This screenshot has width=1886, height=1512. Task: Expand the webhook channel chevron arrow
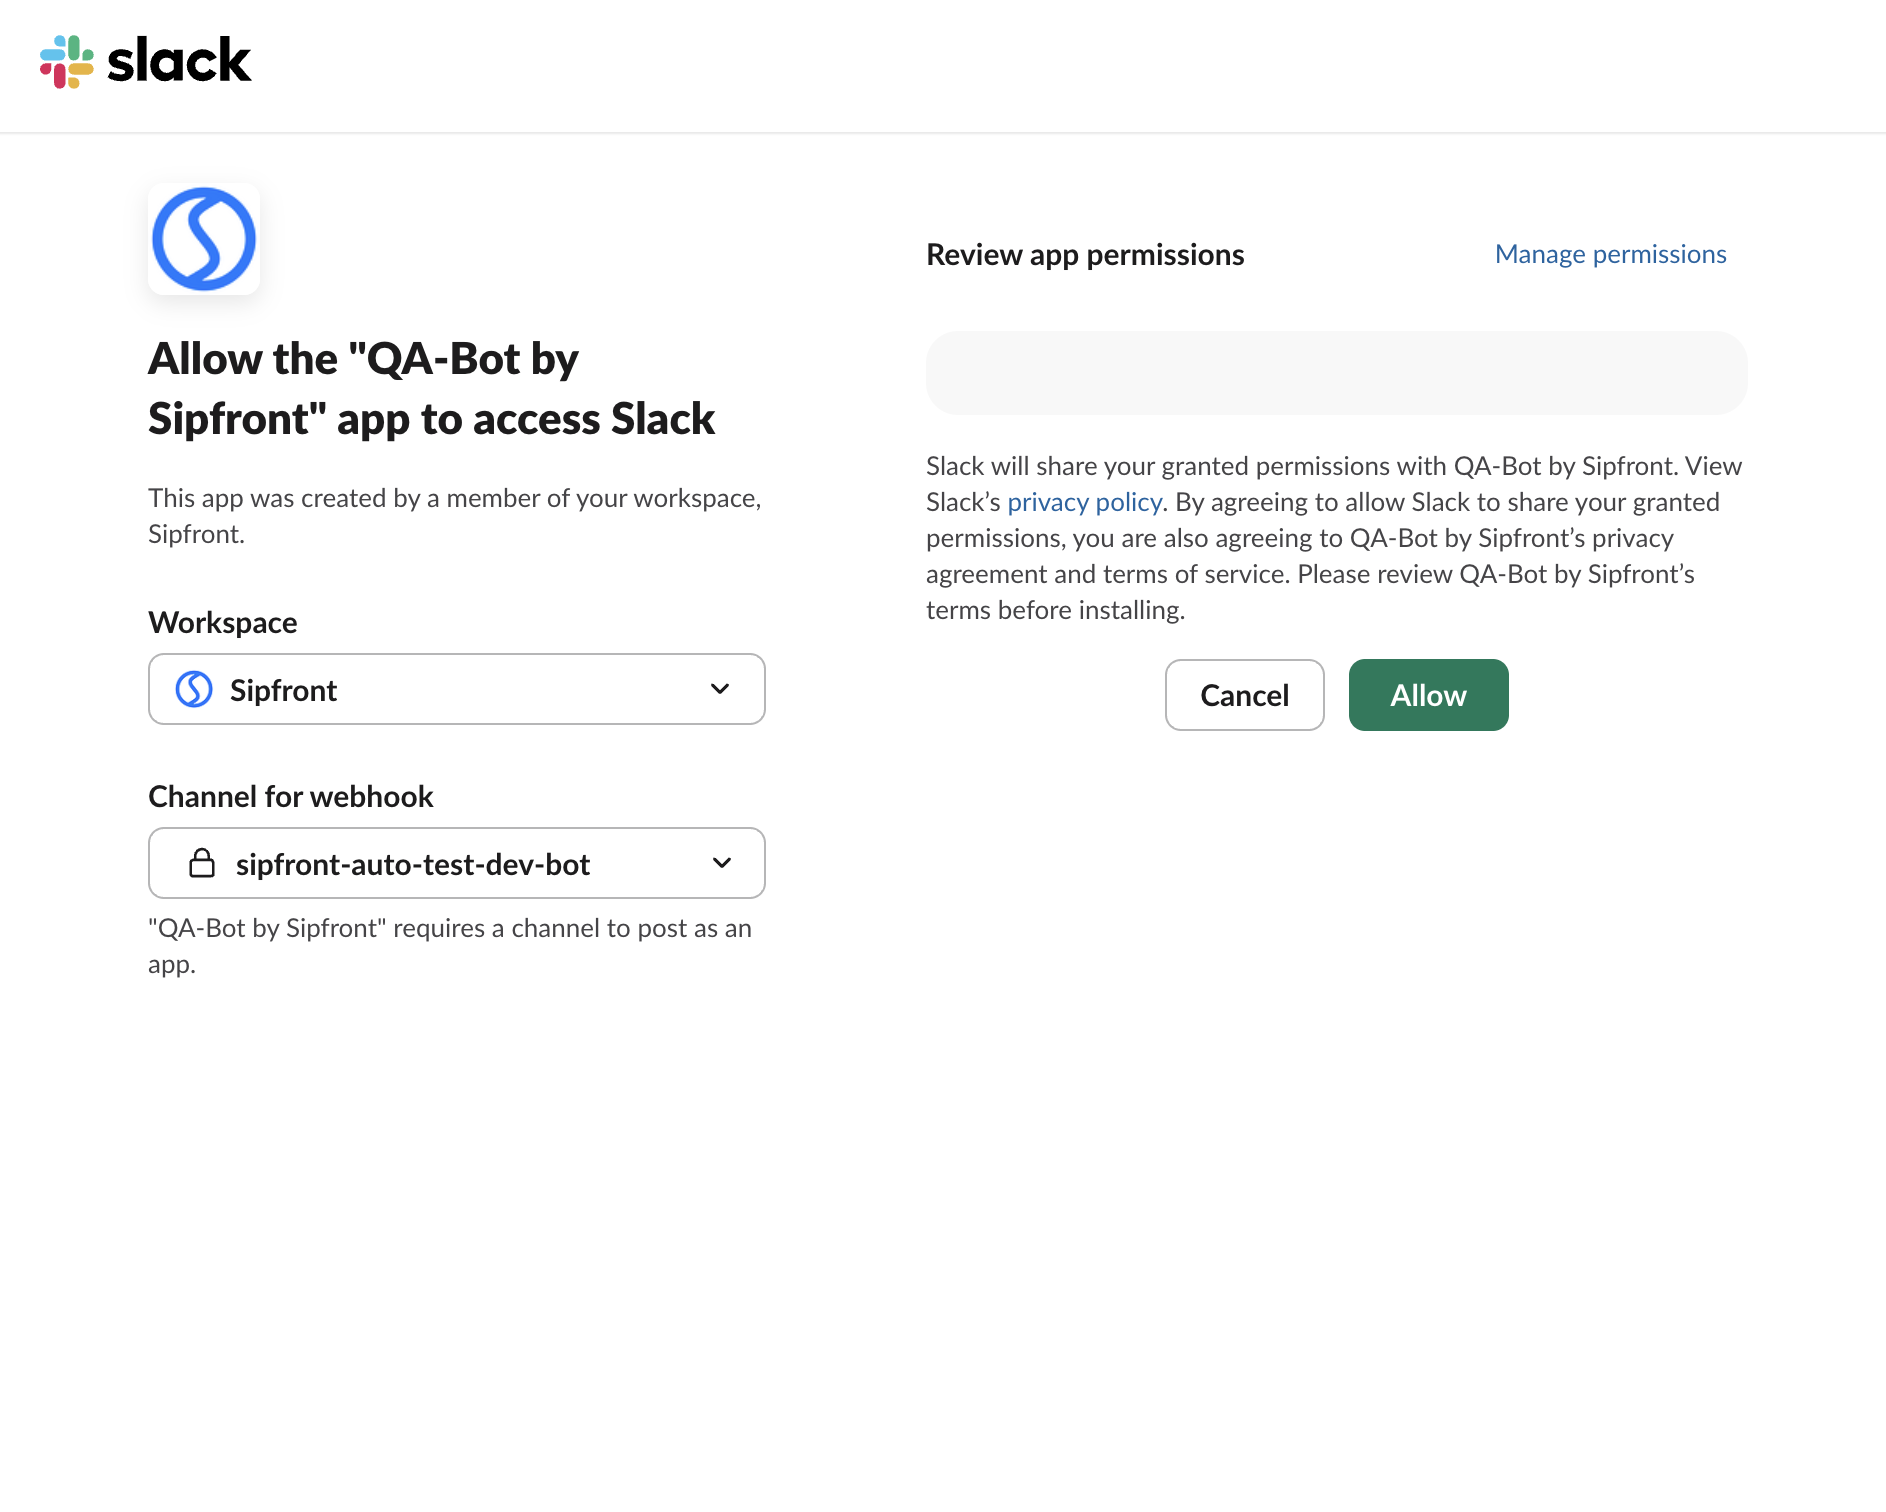coord(722,863)
